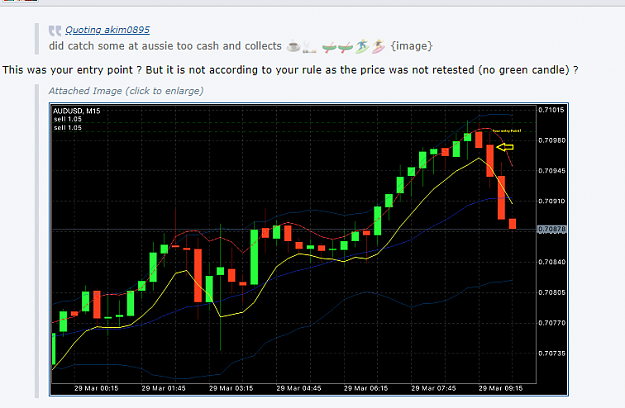Click the coffee cup emoji in quote
The image size is (625, 408).
coord(294,47)
